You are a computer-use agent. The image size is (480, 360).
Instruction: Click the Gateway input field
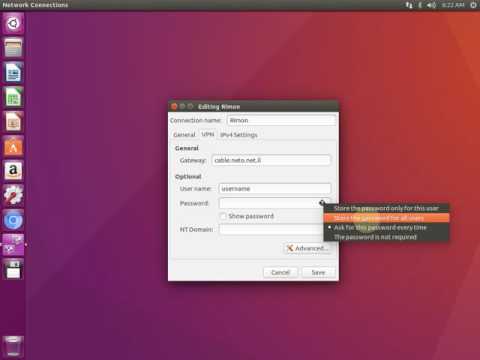(x=271, y=160)
